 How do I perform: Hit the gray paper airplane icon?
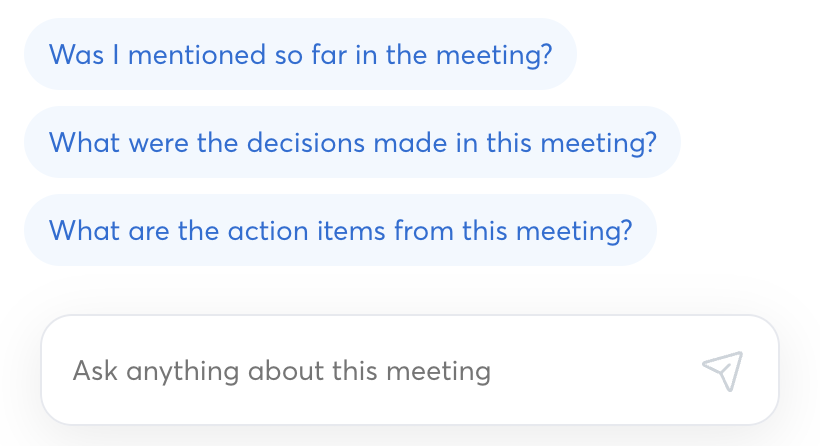pyautogui.click(x=722, y=371)
